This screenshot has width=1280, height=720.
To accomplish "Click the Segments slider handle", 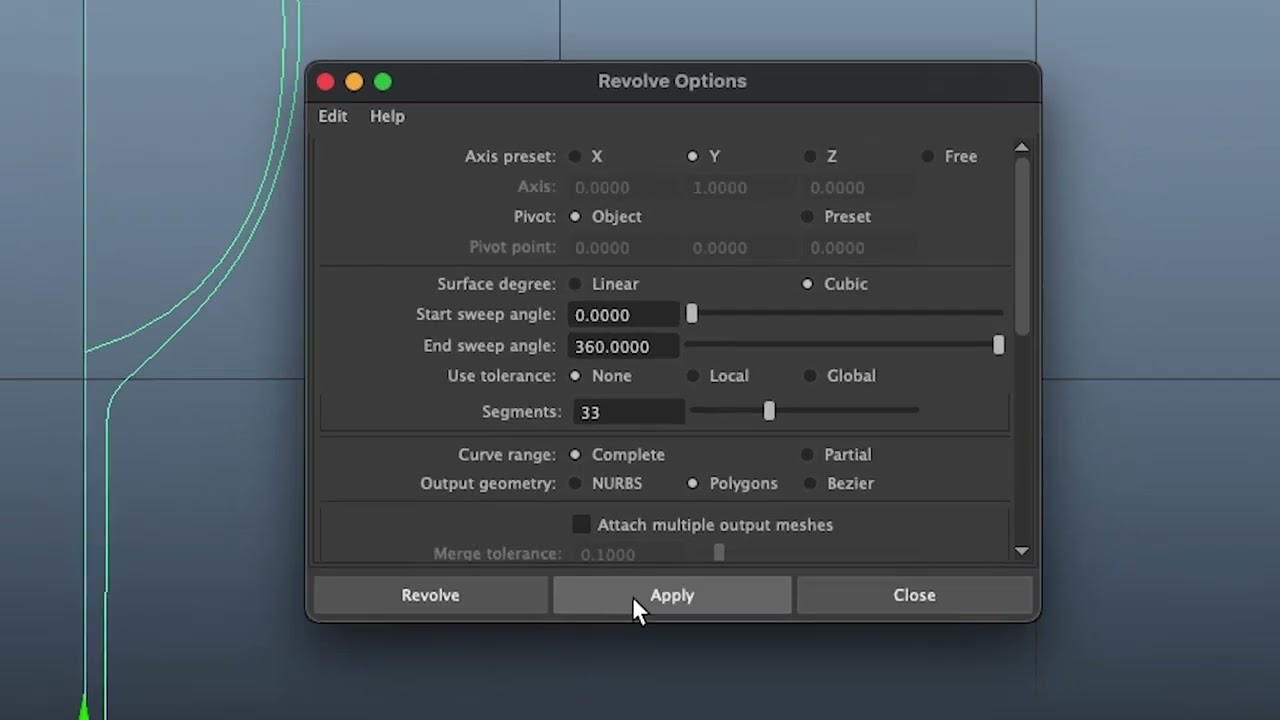I will (769, 411).
